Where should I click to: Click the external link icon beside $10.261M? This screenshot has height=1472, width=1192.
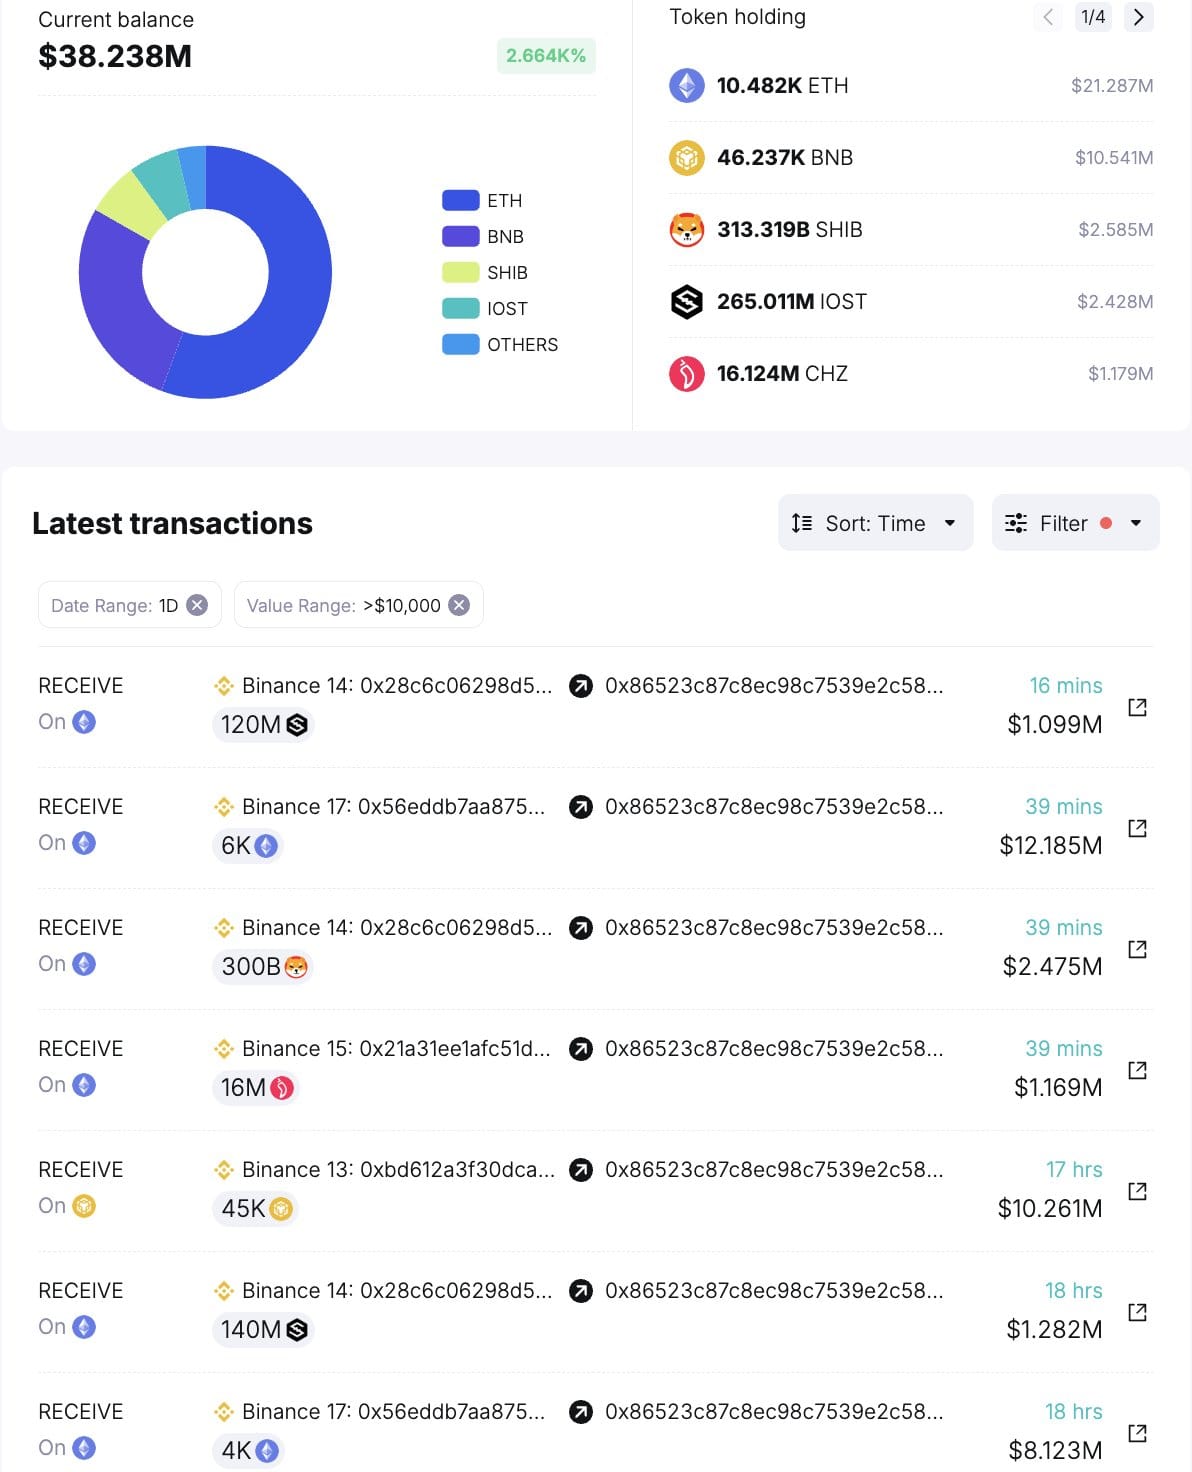[1137, 1191]
